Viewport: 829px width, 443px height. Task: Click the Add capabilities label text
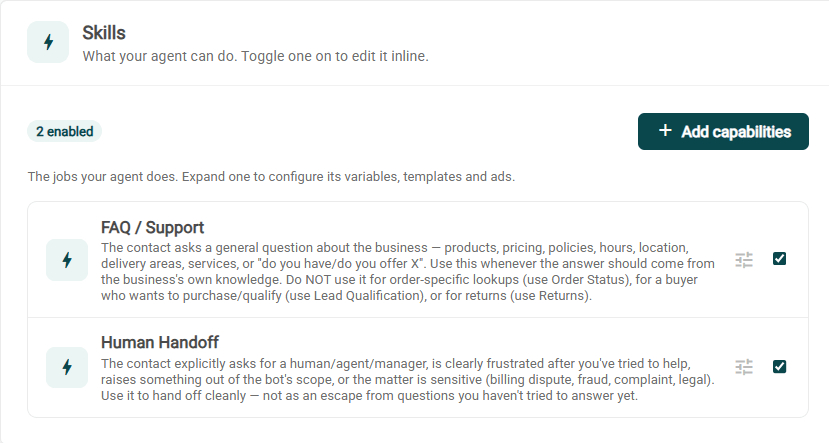click(736, 132)
